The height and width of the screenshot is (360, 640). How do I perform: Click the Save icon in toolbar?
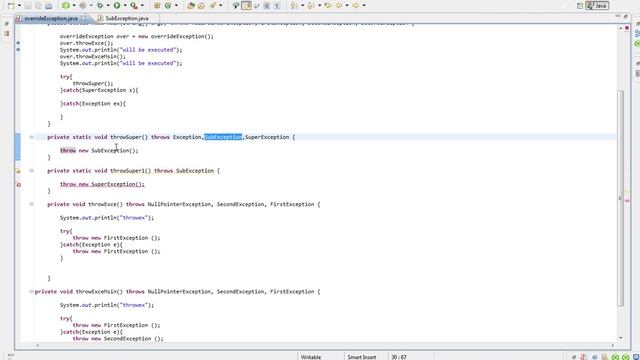[28, 6]
